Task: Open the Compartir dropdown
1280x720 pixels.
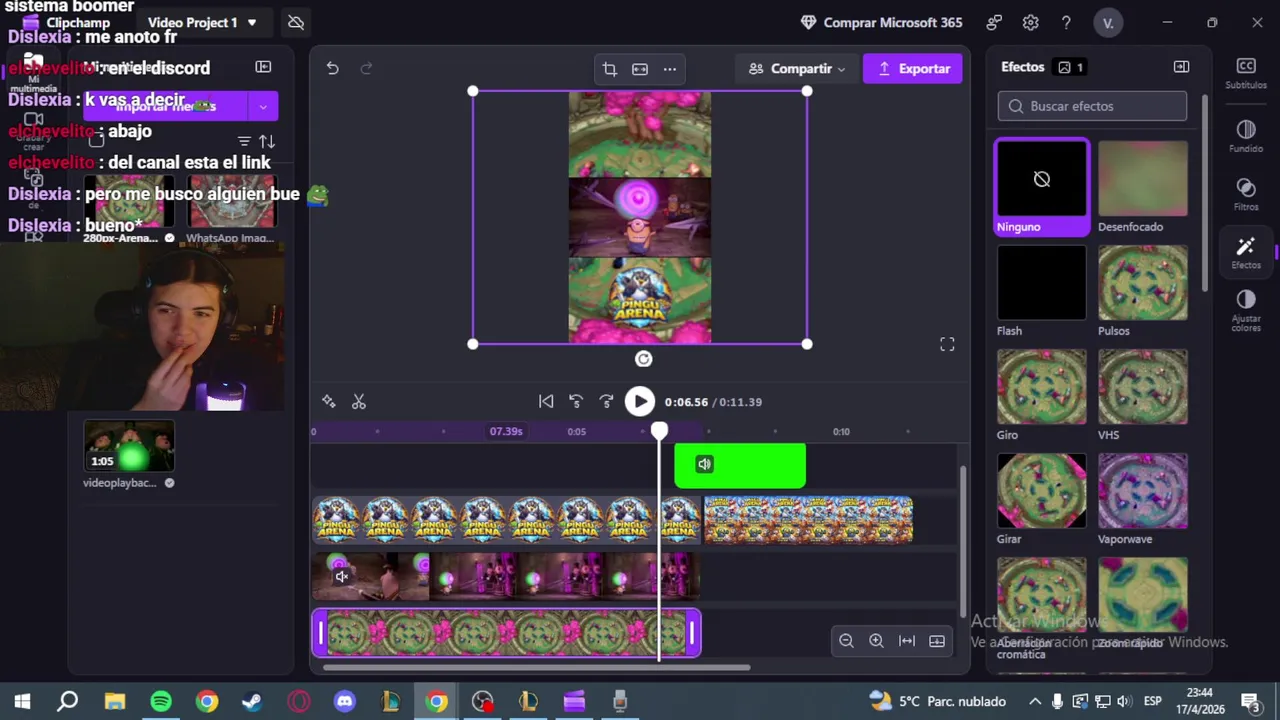Action: [796, 69]
